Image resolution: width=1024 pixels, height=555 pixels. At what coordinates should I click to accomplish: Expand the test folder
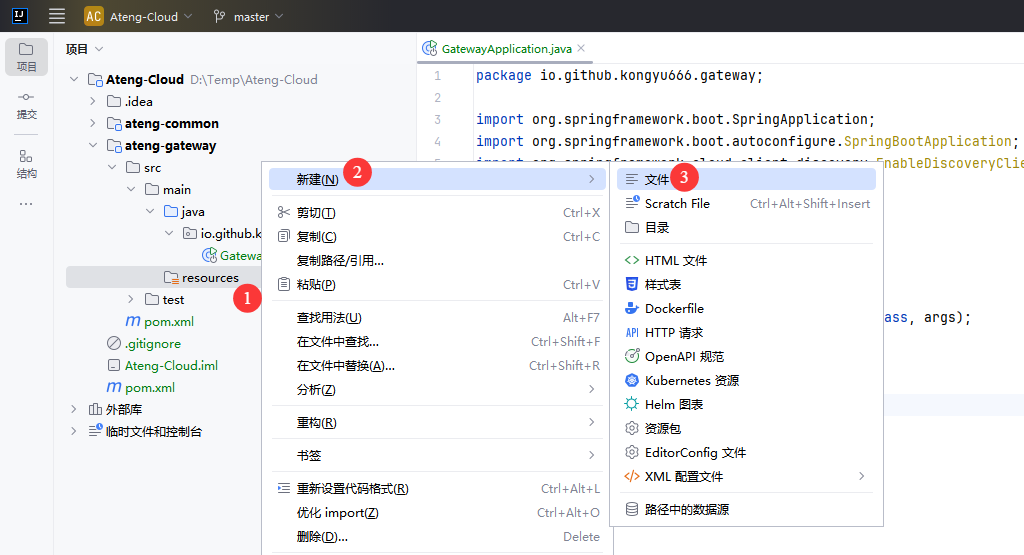130,299
